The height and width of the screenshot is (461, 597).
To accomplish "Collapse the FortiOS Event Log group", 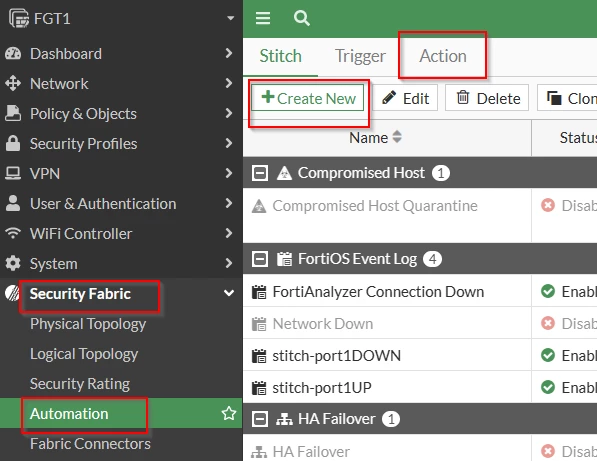I will [260, 259].
